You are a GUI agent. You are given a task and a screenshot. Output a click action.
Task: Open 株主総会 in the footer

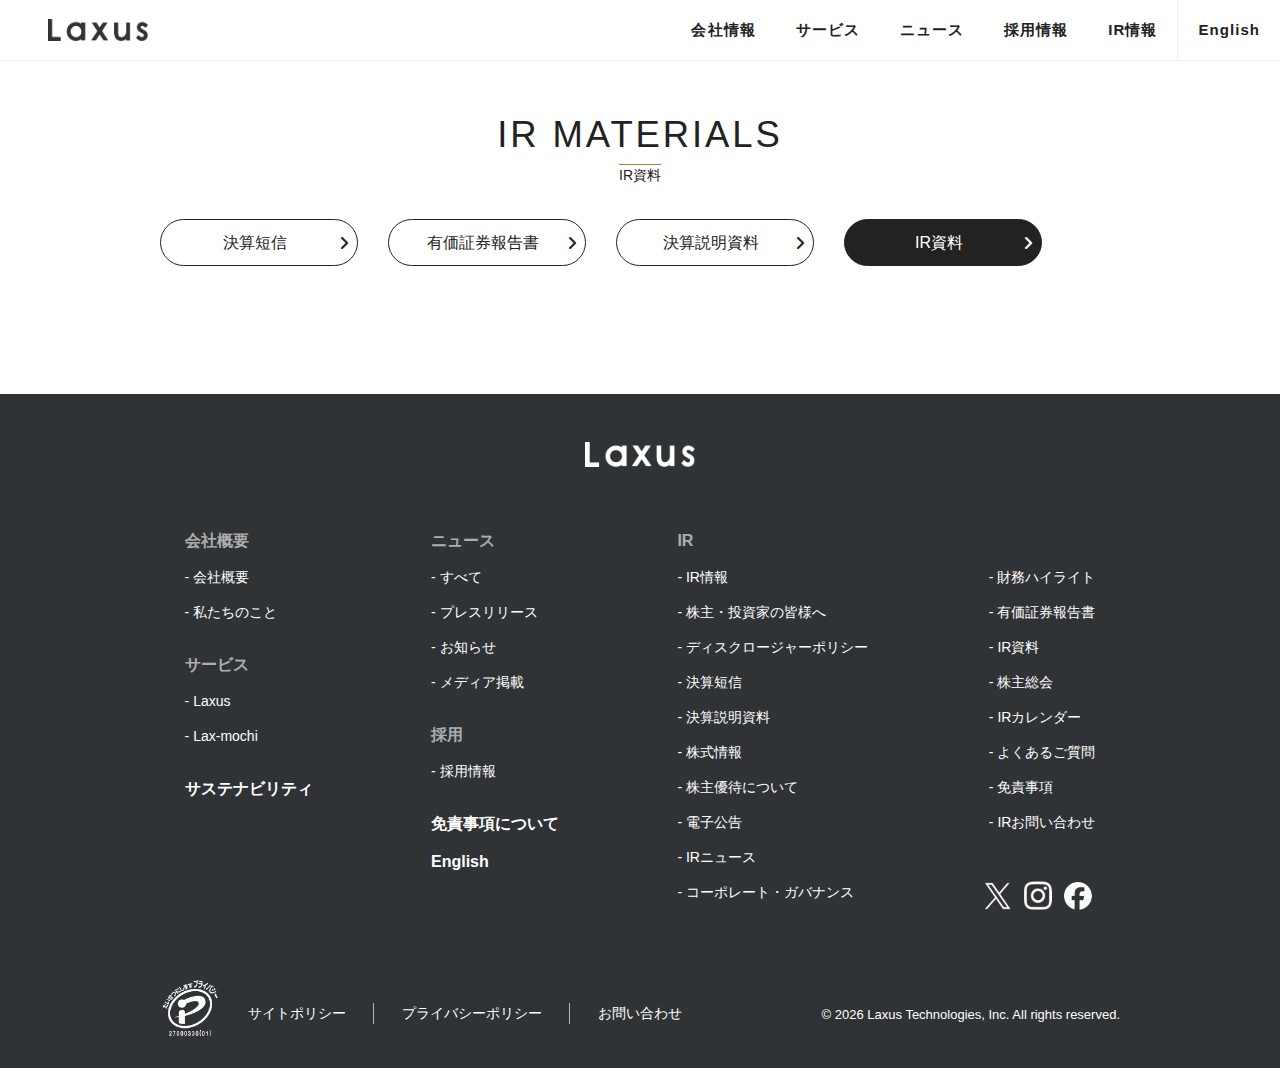click(x=1020, y=683)
